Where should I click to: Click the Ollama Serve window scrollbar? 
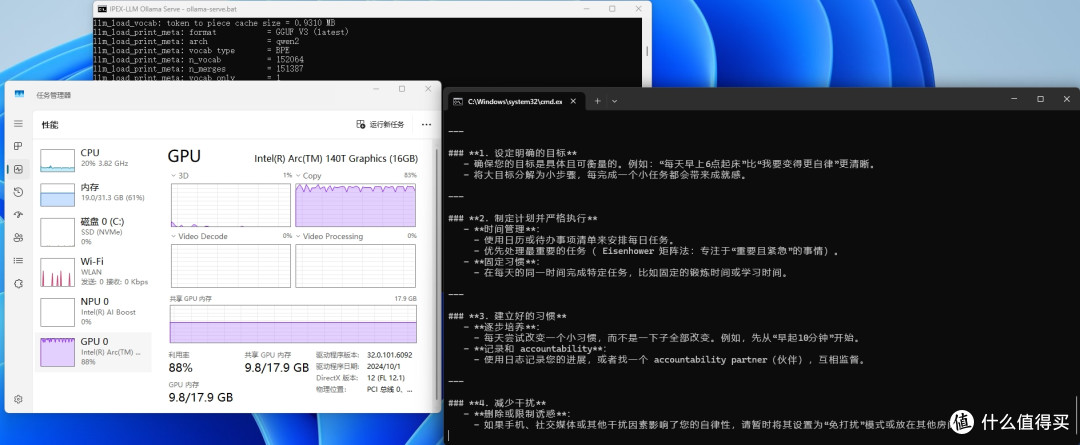point(646,52)
